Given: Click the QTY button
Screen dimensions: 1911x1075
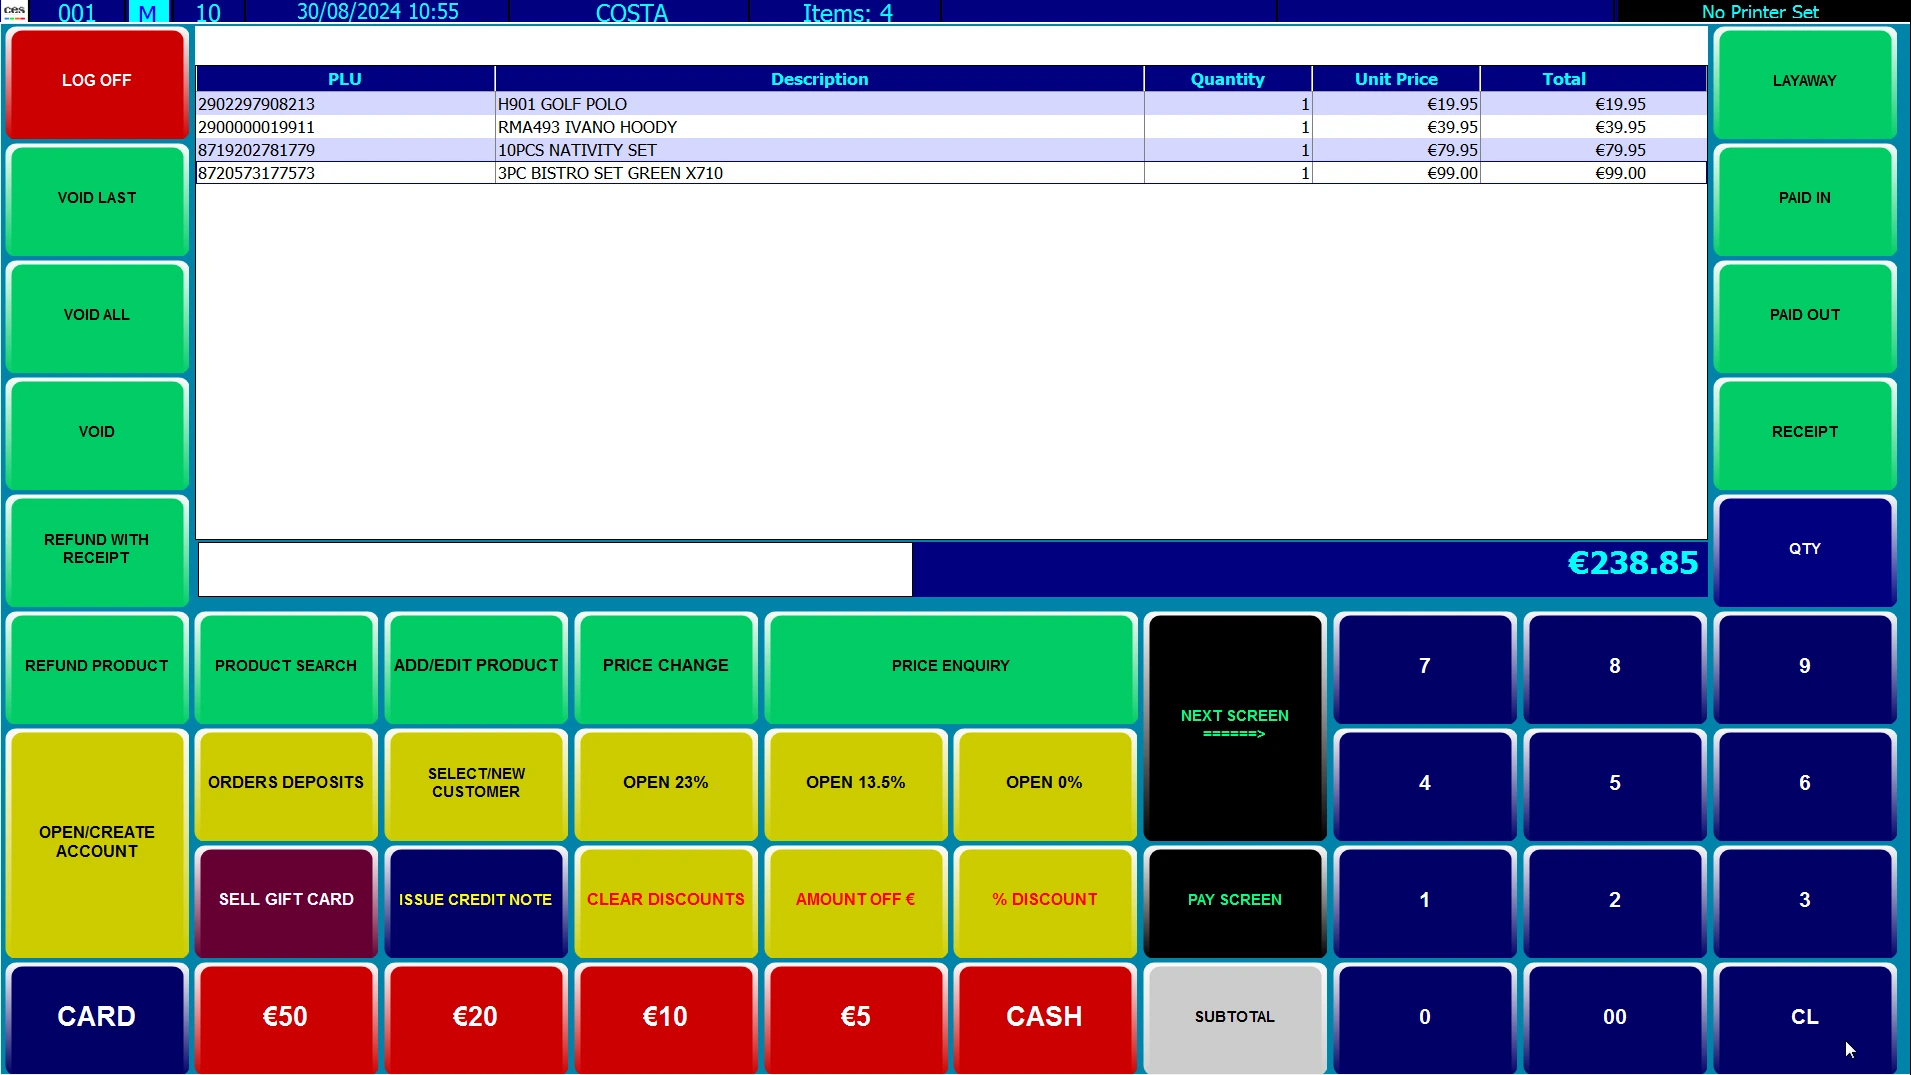Looking at the screenshot, I should click(x=1804, y=549).
